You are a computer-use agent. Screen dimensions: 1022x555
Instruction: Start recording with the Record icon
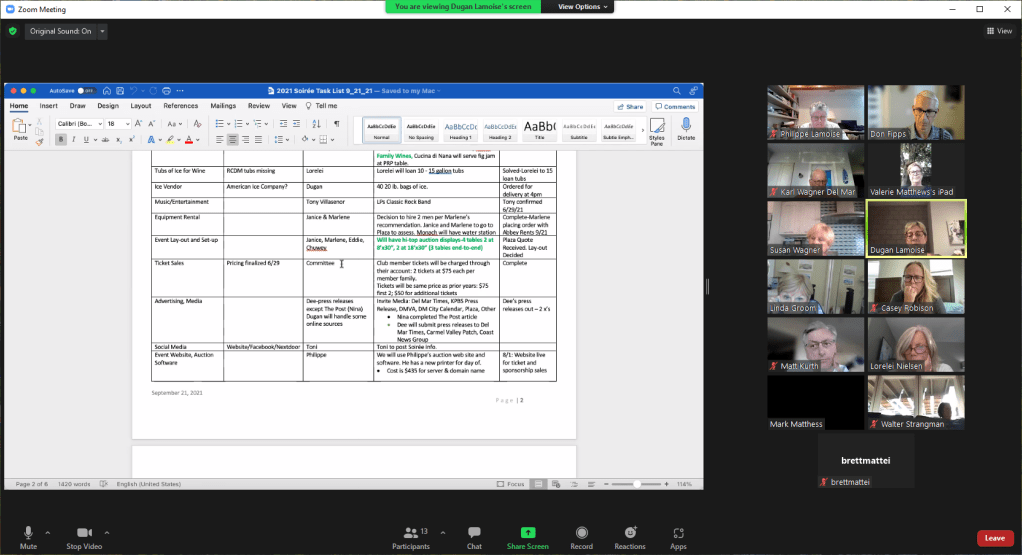[581, 533]
